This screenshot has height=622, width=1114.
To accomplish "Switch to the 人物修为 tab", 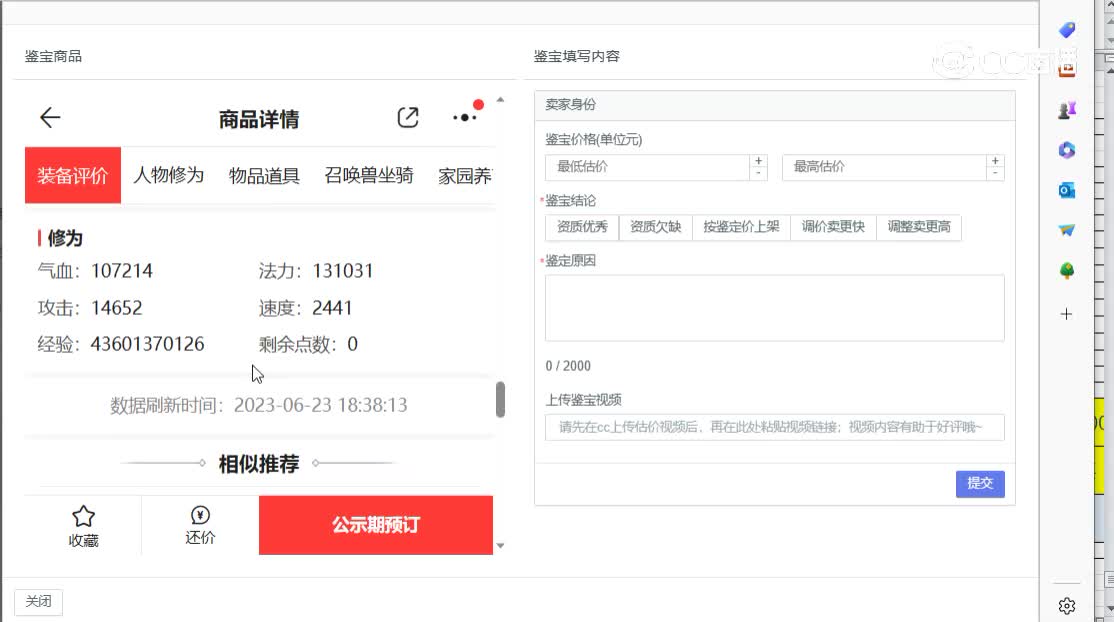I will point(168,176).
